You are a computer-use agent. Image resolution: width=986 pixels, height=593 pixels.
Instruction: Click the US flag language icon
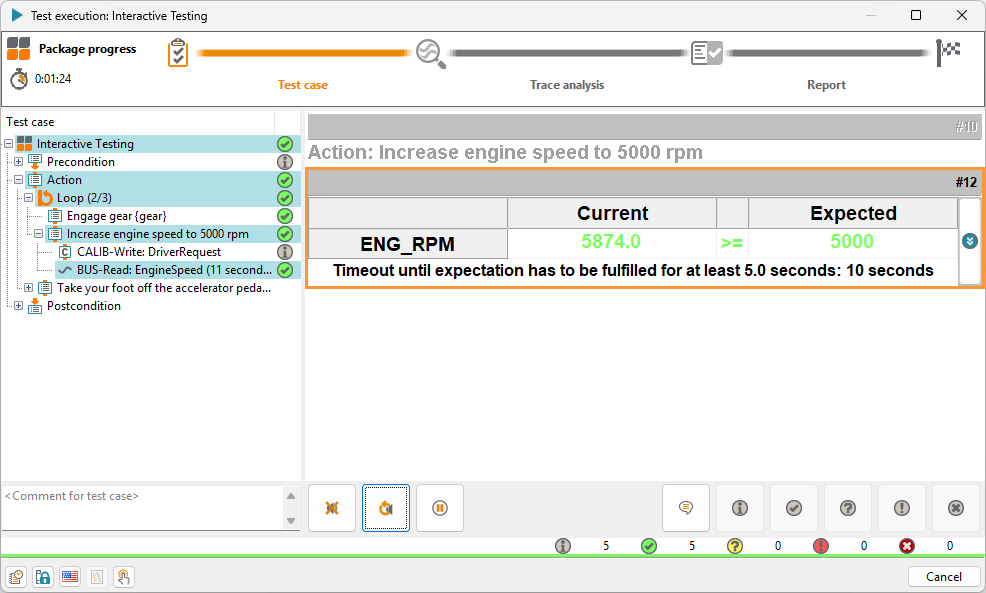point(70,577)
